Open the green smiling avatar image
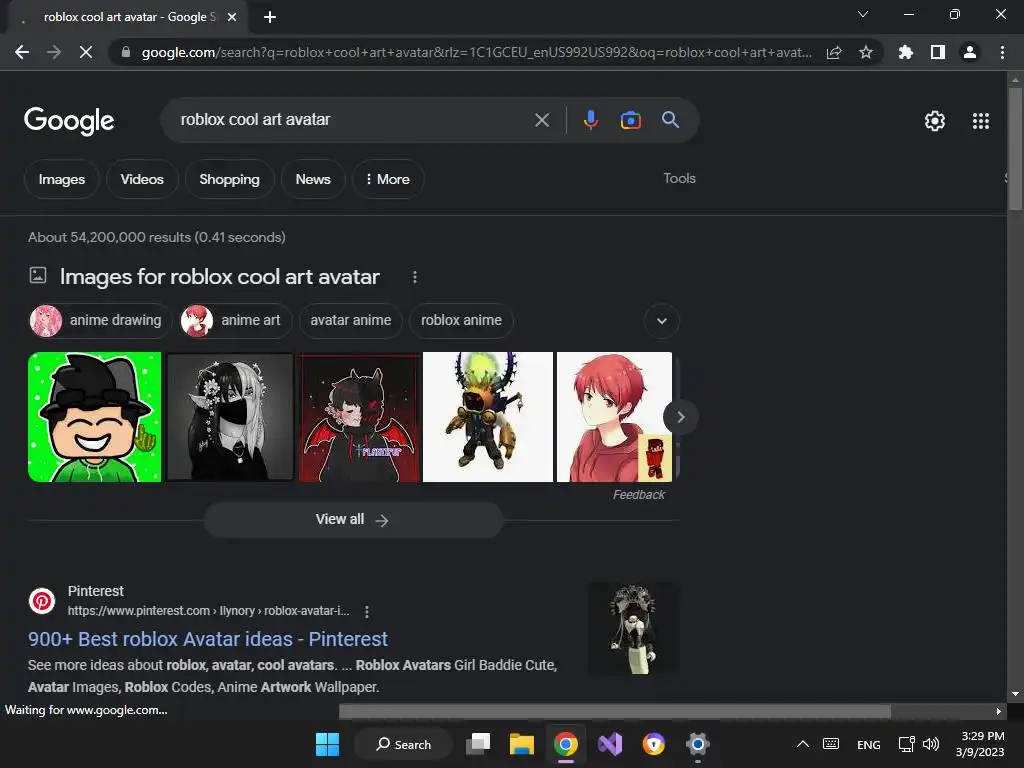 [95, 417]
